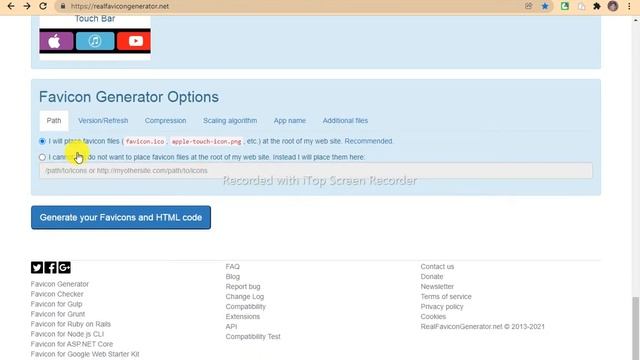Click the Favicon Generator Options heading
The height and width of the screenshot is (360, 640).
129,97
